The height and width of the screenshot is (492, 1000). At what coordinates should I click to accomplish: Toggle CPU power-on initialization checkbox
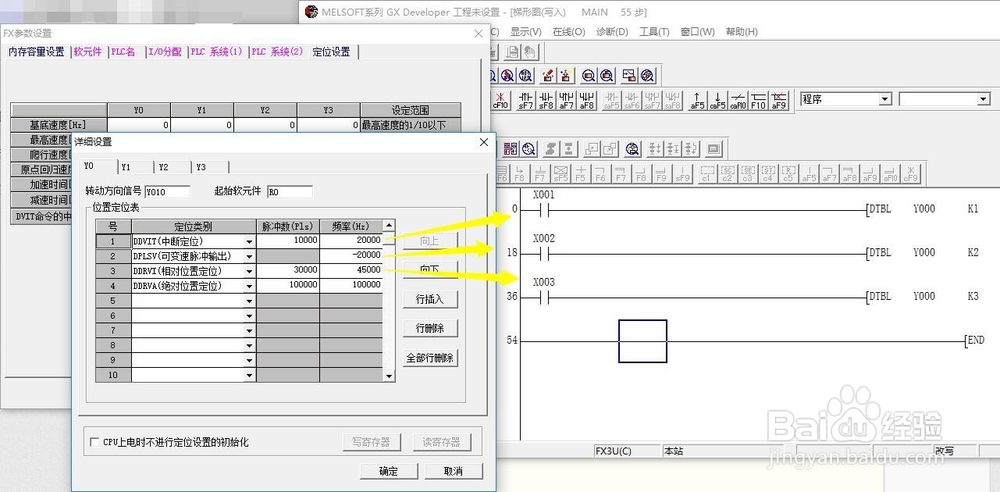pyautogui.click(x=94, y=442)
